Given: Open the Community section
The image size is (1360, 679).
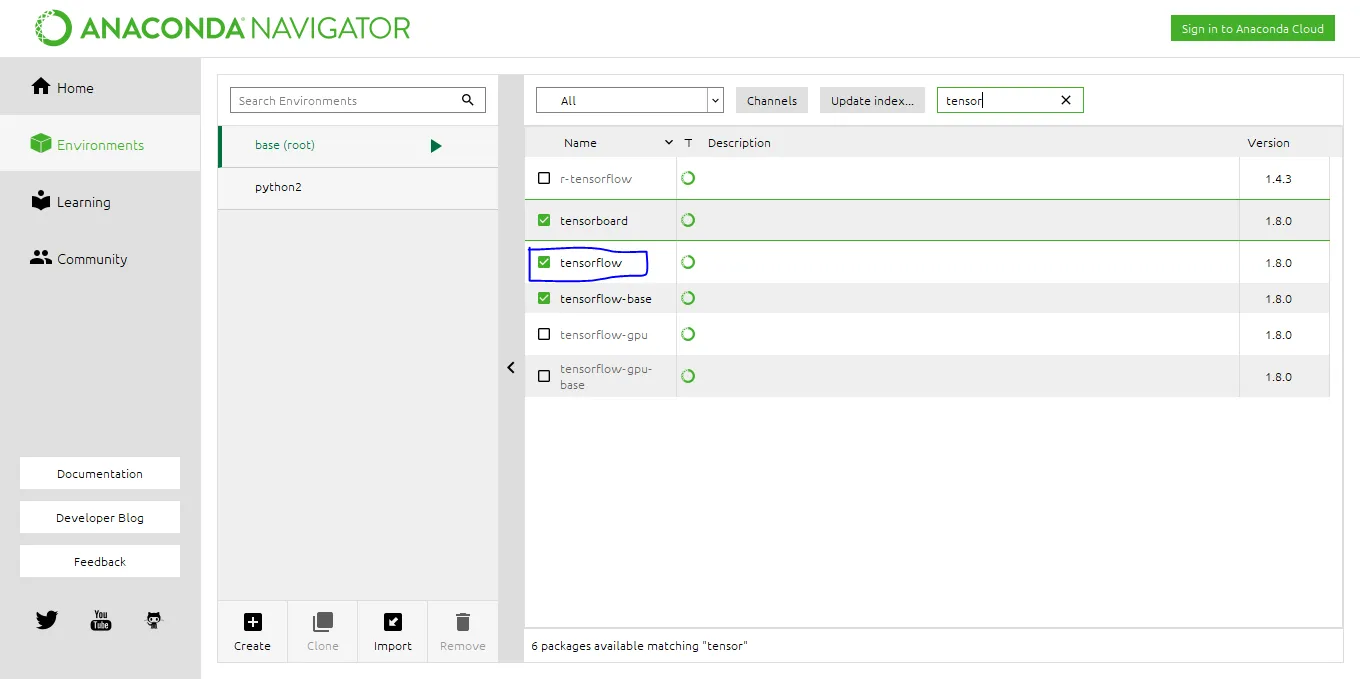Looking at the screenshot, I should pos(100,258).
